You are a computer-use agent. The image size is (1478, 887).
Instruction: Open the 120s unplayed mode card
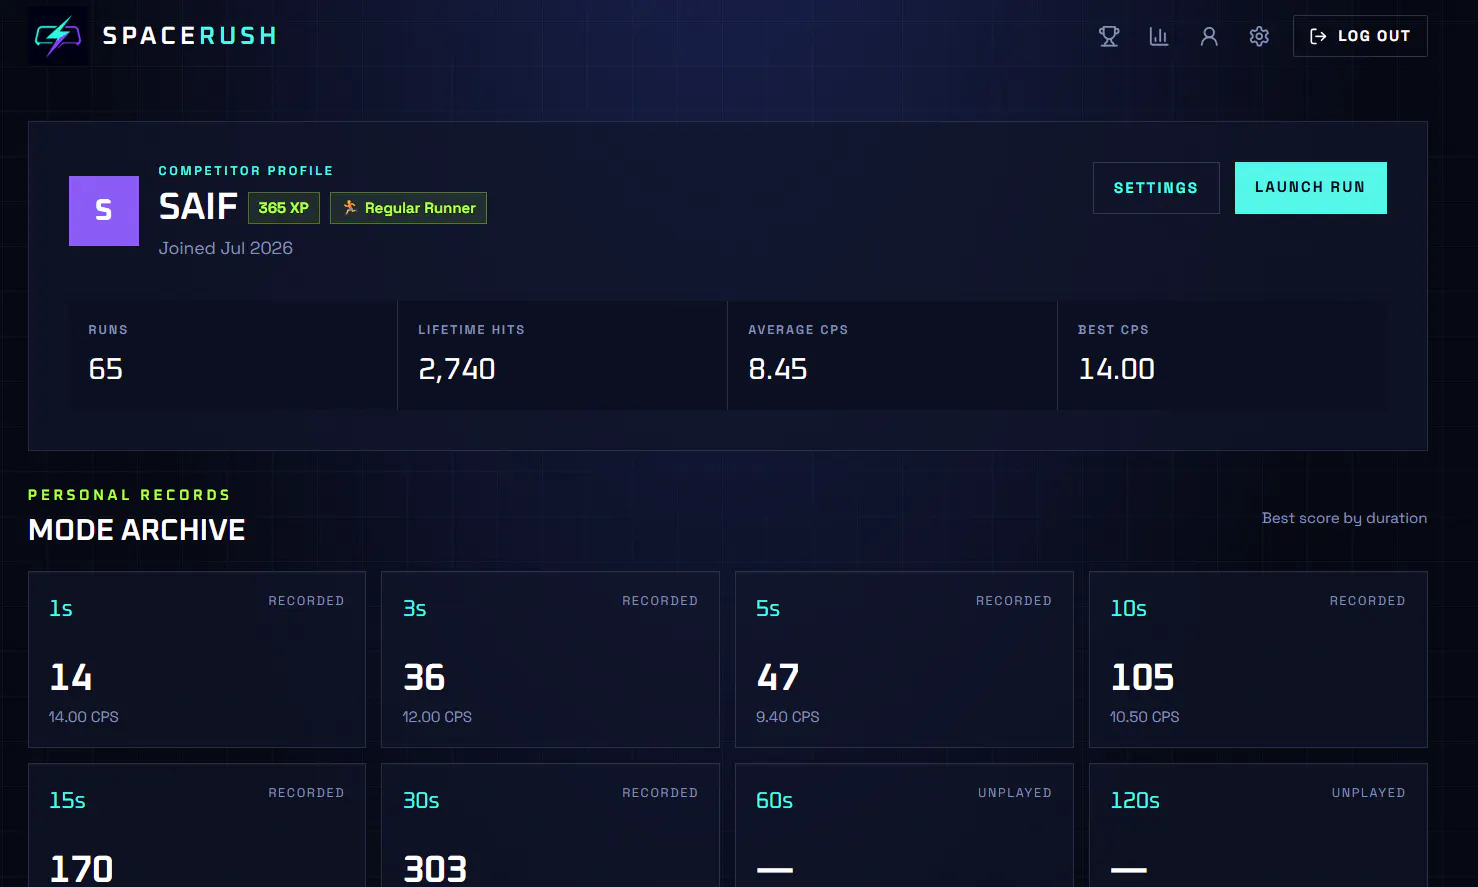pyautogui.click(x=1258, y=825)
